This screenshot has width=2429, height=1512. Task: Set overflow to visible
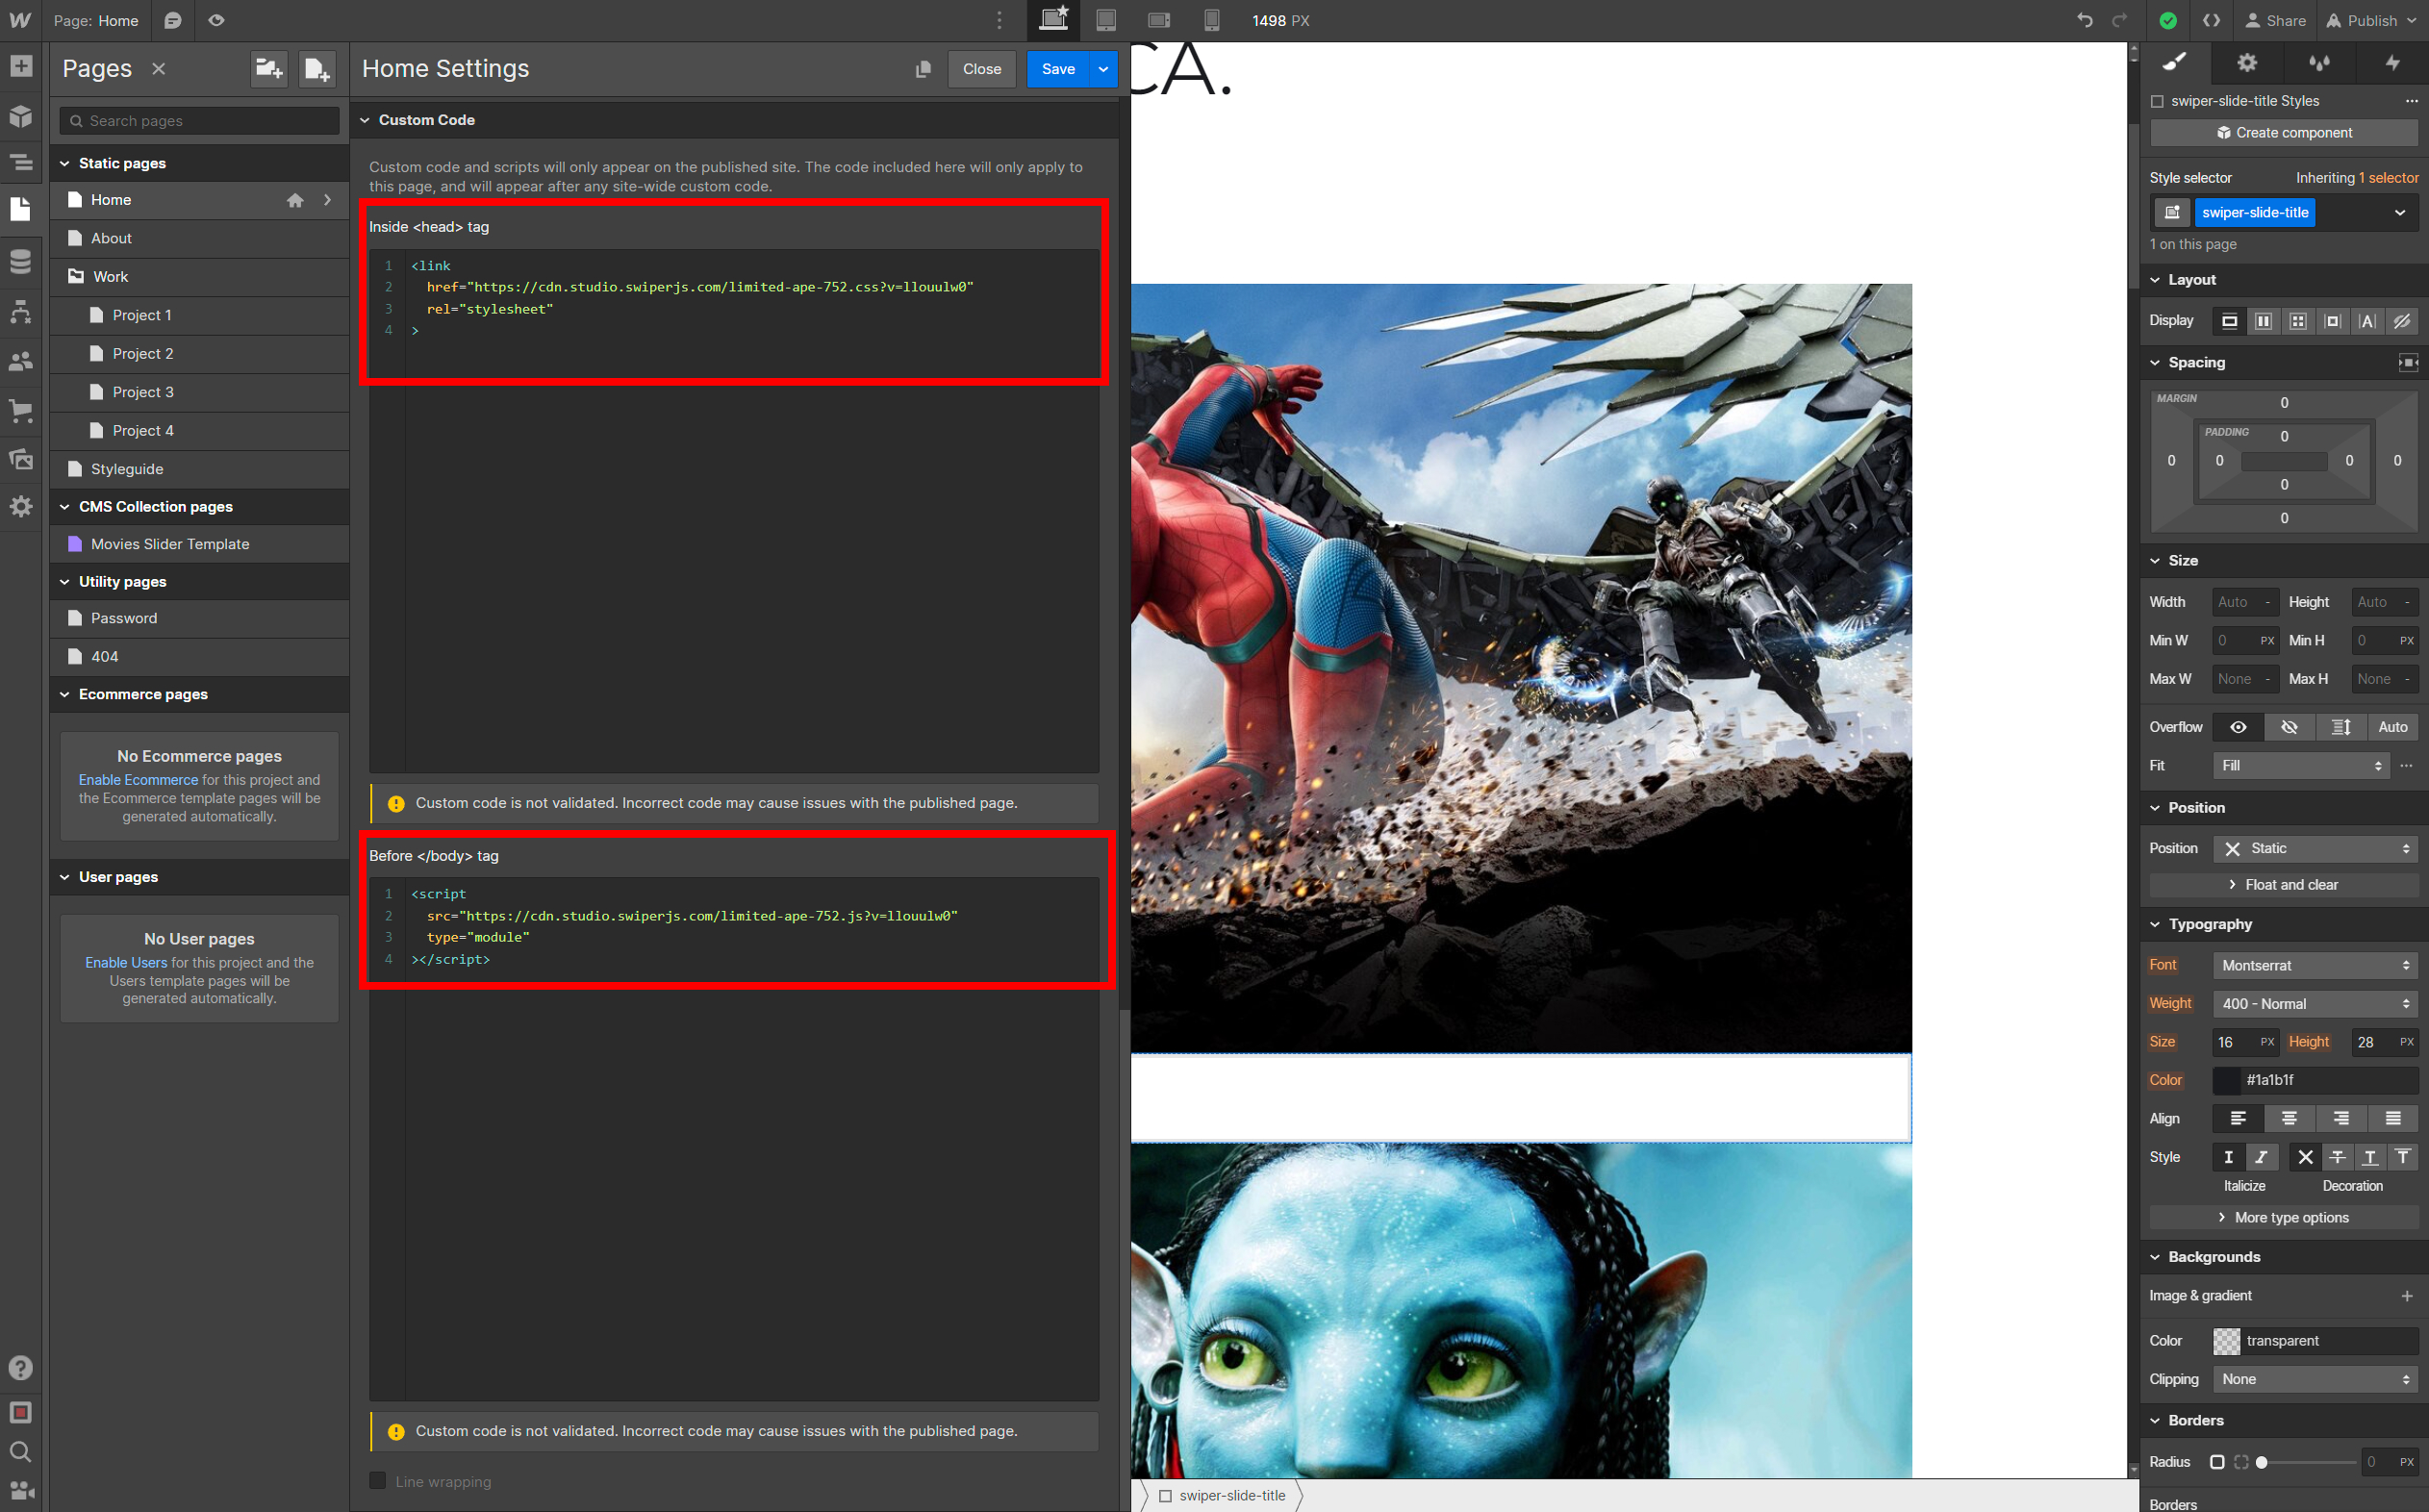coord(2238,727)
